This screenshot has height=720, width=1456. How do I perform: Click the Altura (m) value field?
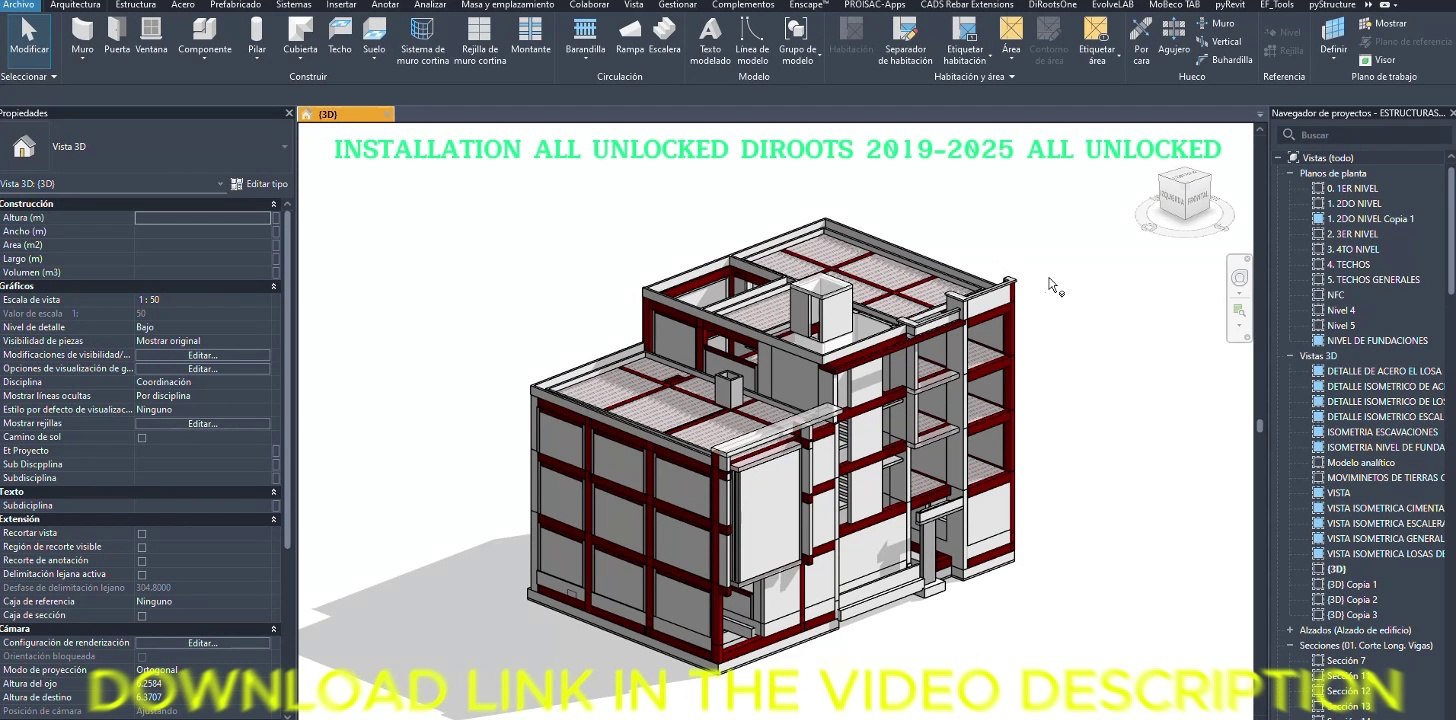(203, 217)
